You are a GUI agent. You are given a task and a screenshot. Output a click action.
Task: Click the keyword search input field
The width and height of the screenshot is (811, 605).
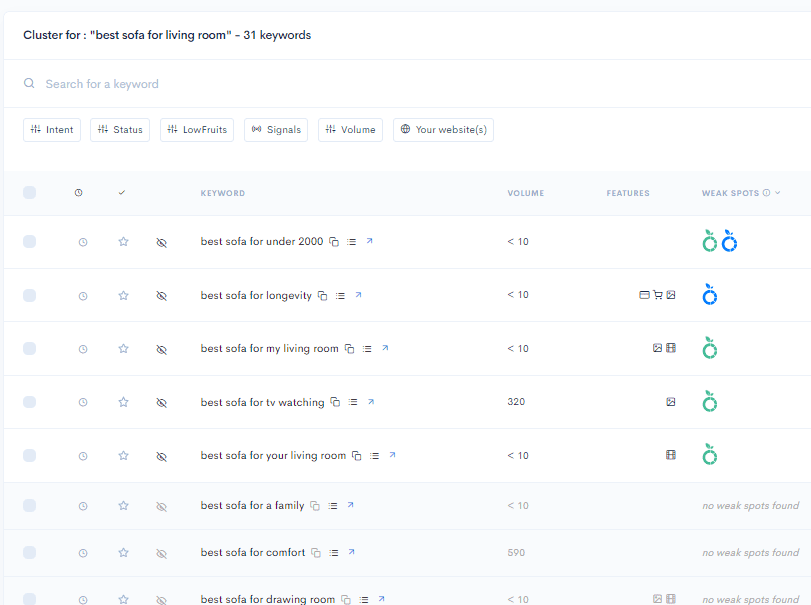(x=200, y=83)
